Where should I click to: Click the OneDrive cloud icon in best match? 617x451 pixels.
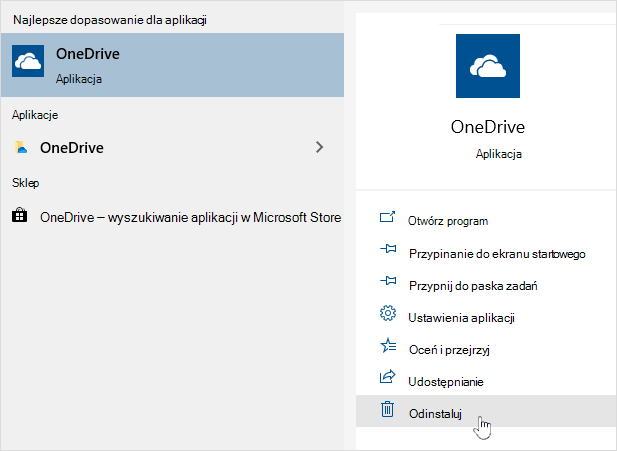(x=28, y=61)
